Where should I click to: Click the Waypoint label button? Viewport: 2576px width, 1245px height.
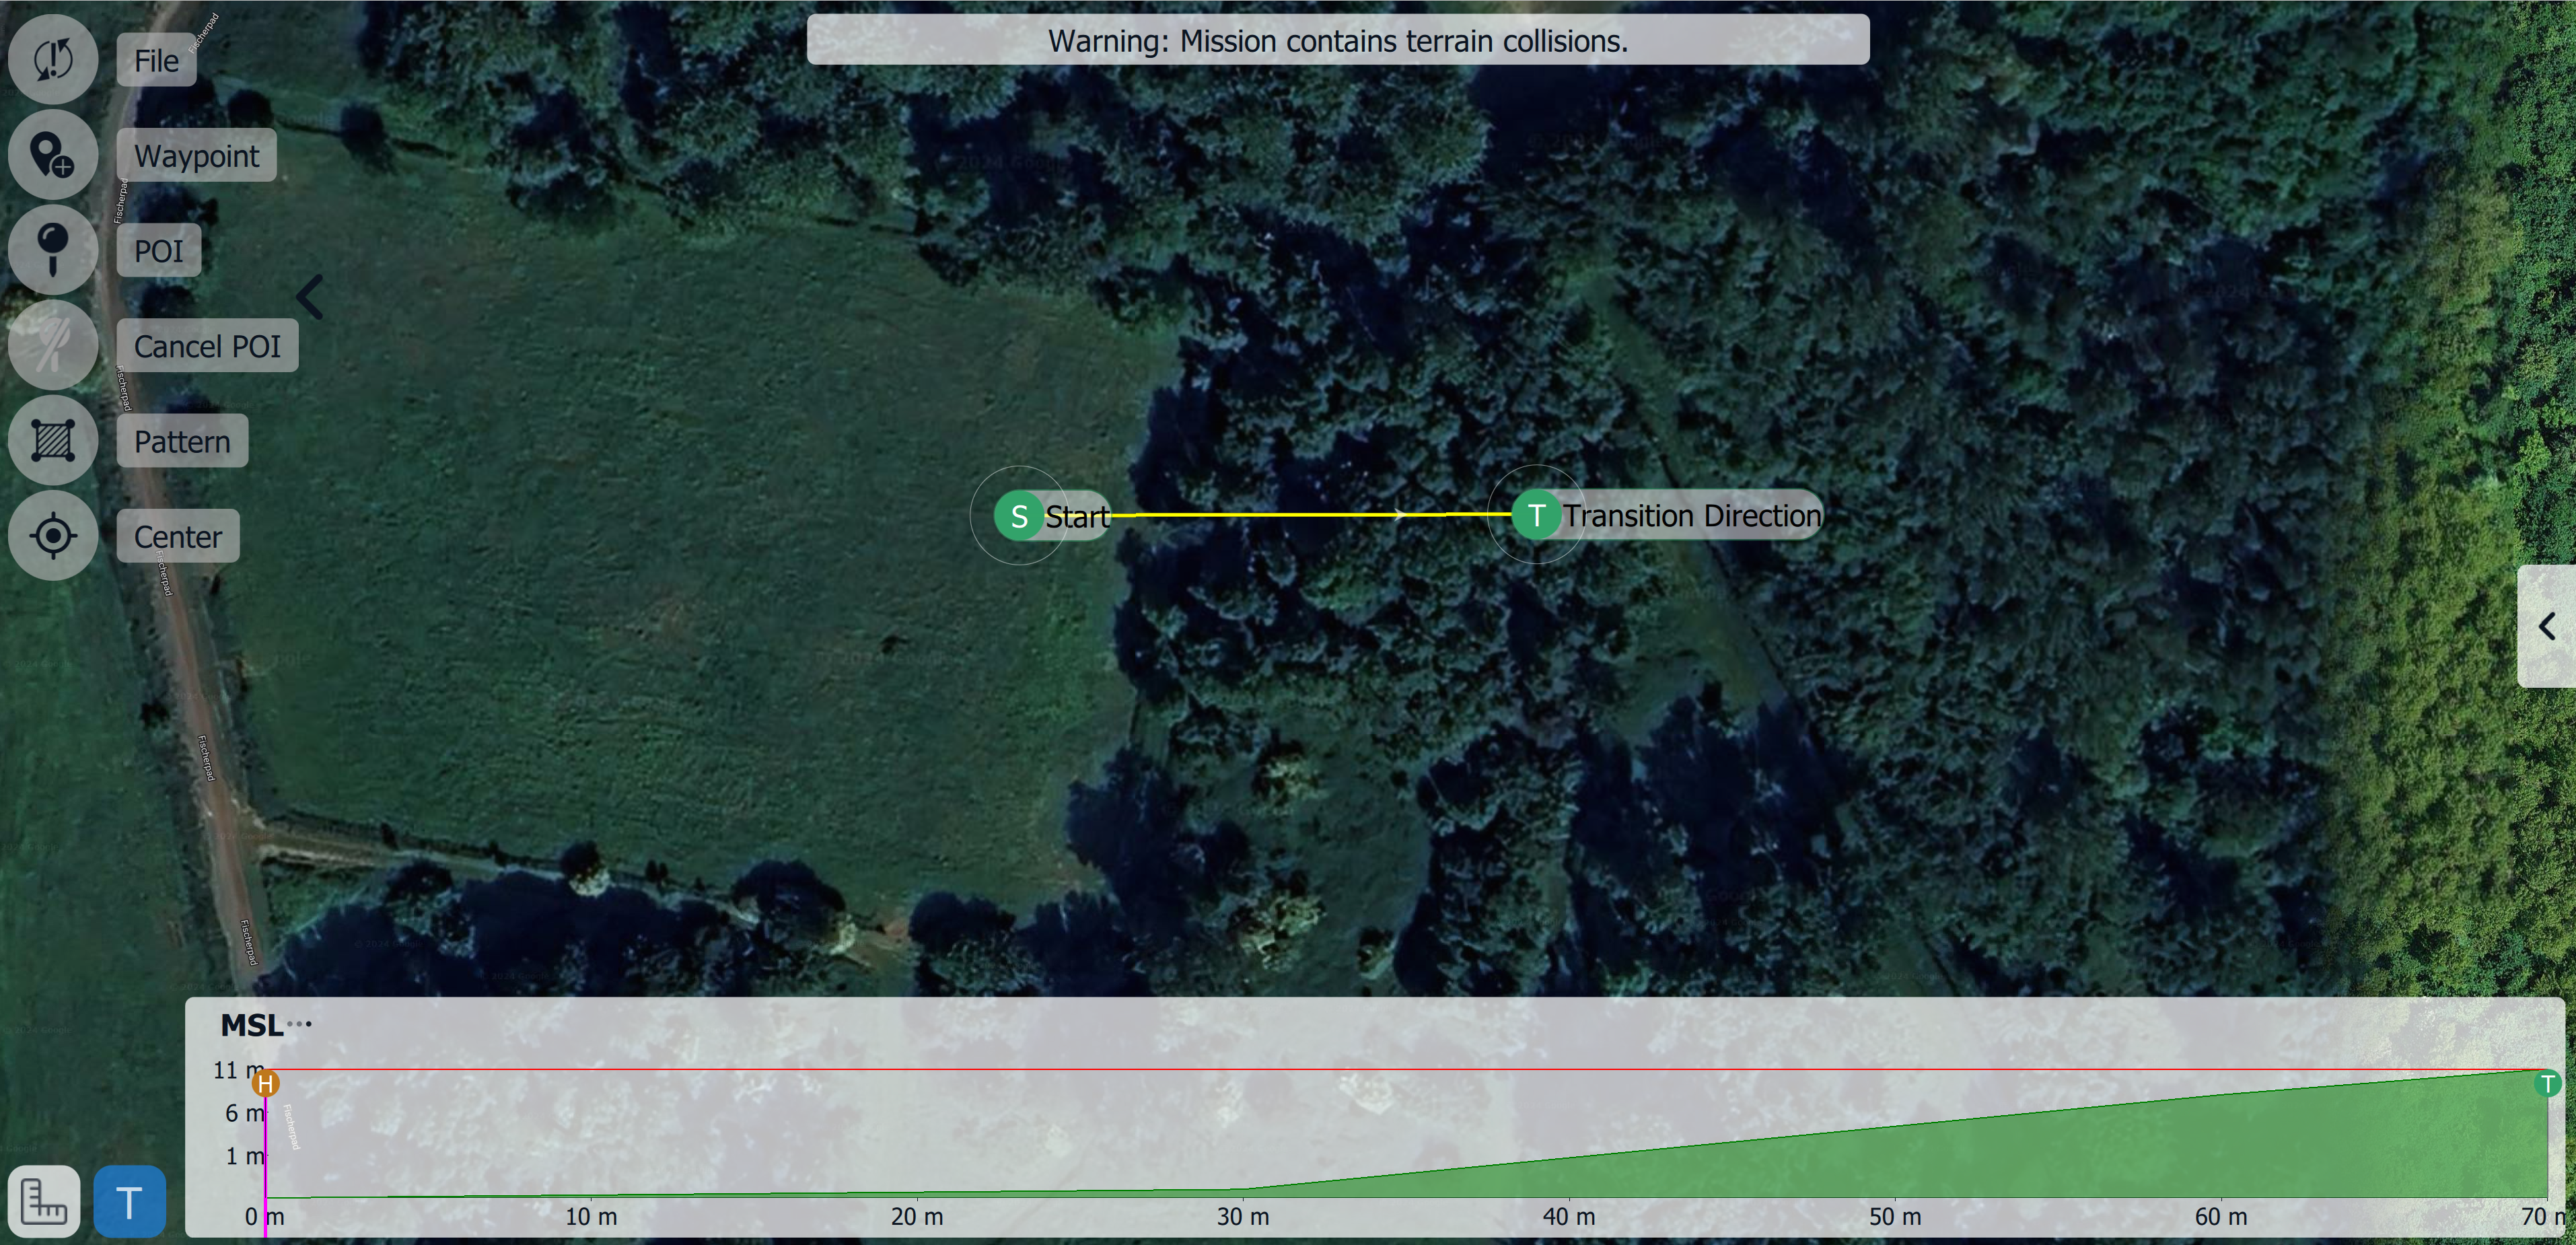click(196, 155)
